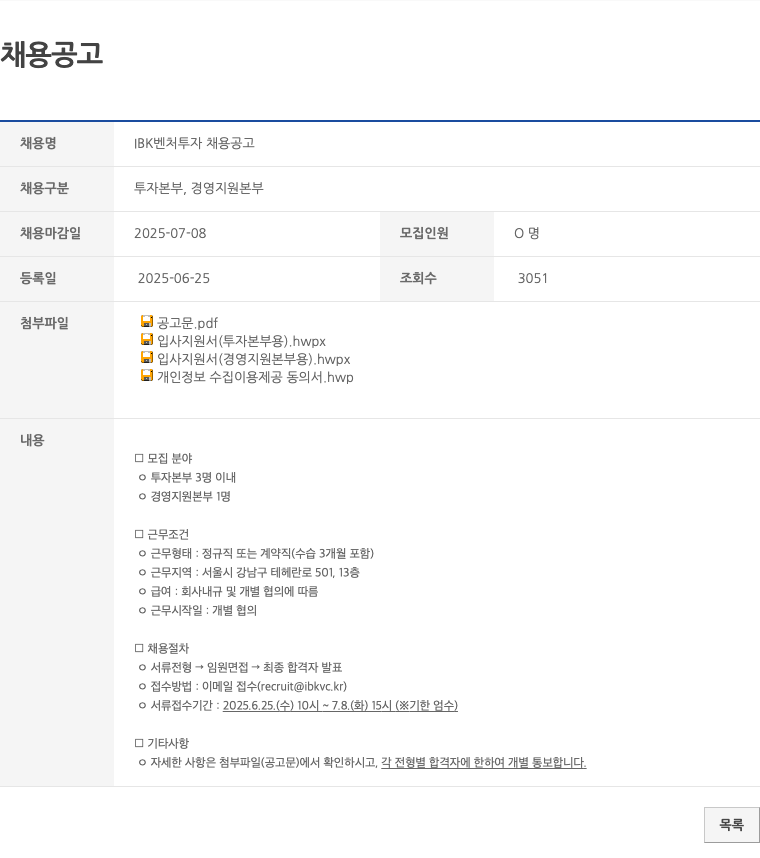760x858 pixels.
Task: Click the 기타사항 section heading
Action: pos(162,743)
